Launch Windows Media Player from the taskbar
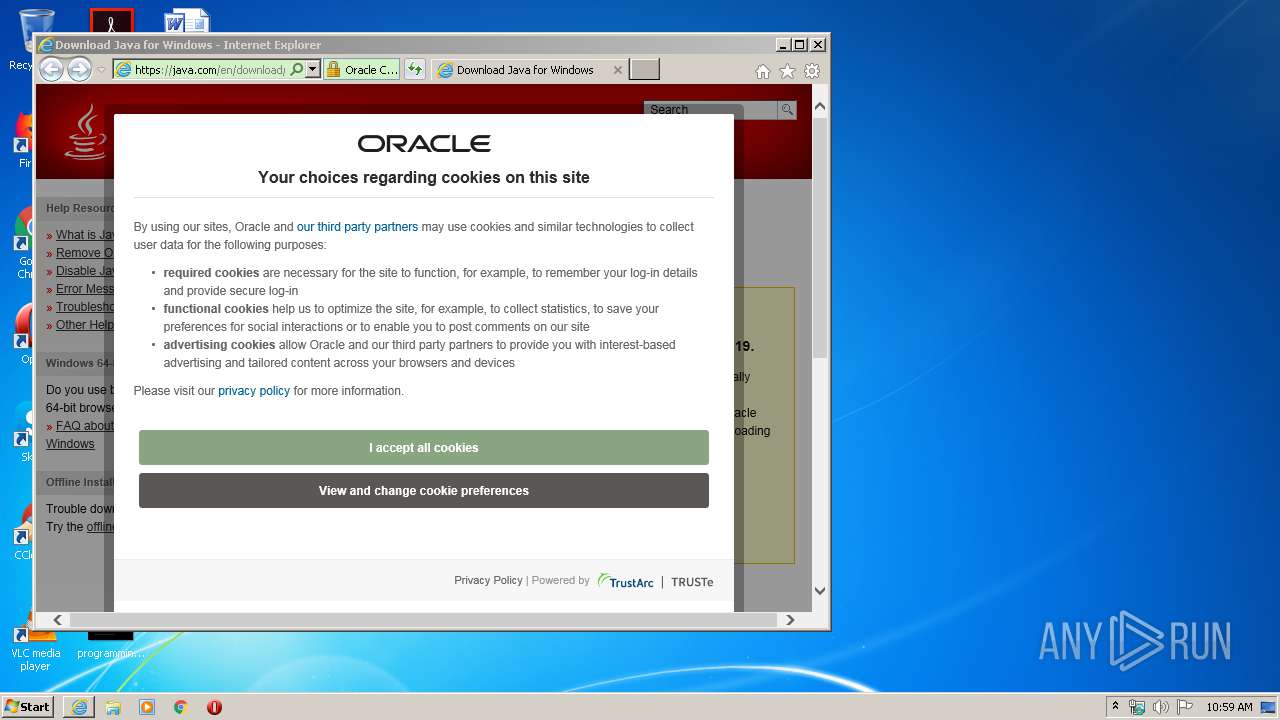This screenshot has width=1280, height=720. (147, 707)
